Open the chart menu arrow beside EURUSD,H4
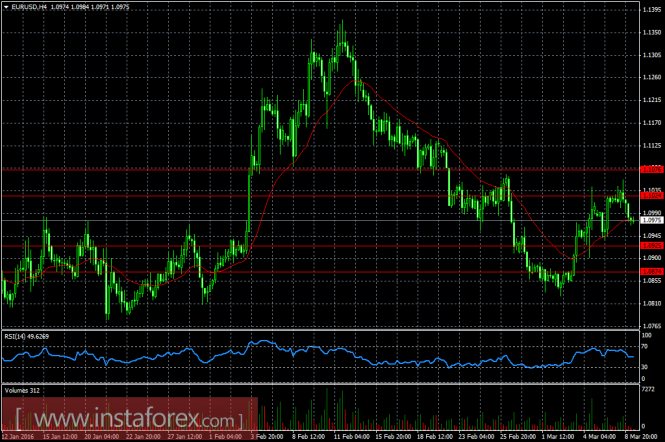Viewport: 665px width, 442px height. coord(6,7)
